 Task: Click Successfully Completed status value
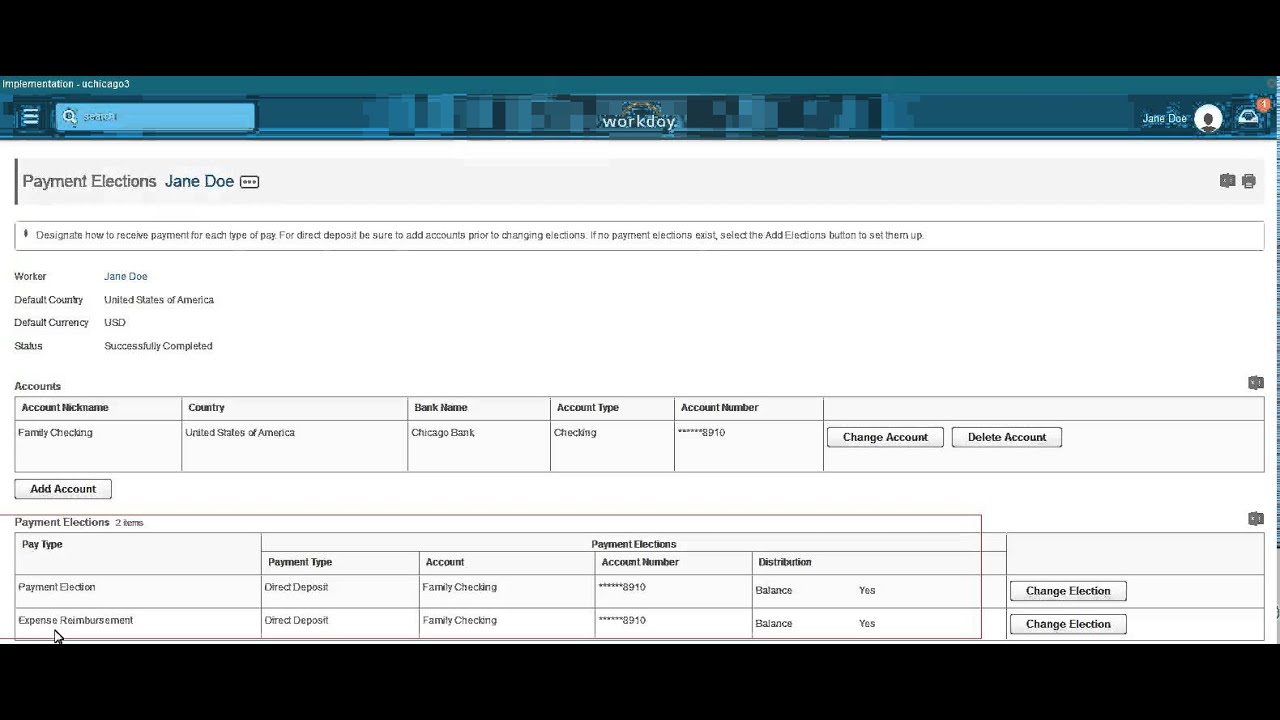point(158,346)
